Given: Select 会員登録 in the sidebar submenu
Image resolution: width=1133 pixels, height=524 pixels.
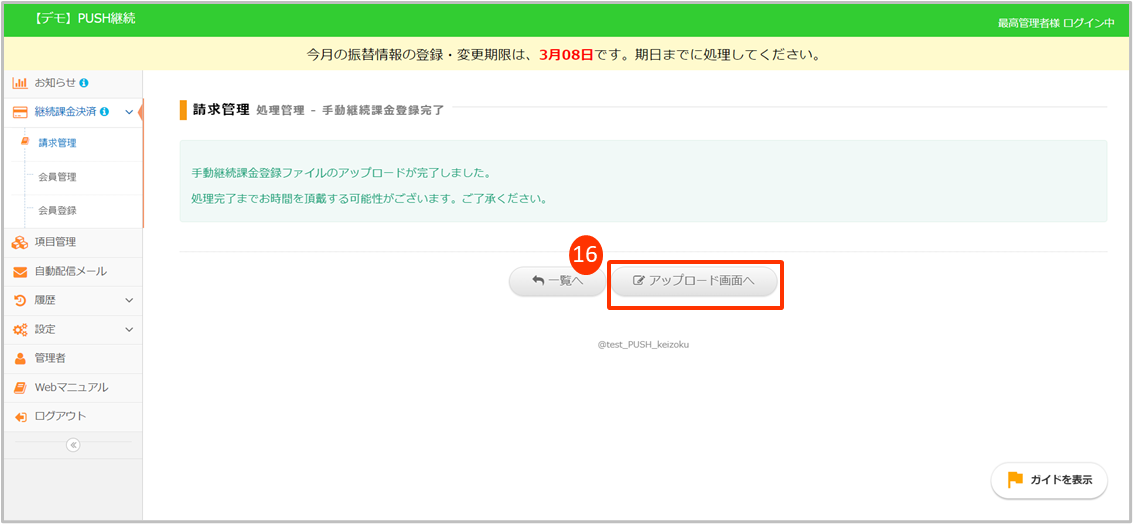Looking at the screenshot, I should 57,211.
